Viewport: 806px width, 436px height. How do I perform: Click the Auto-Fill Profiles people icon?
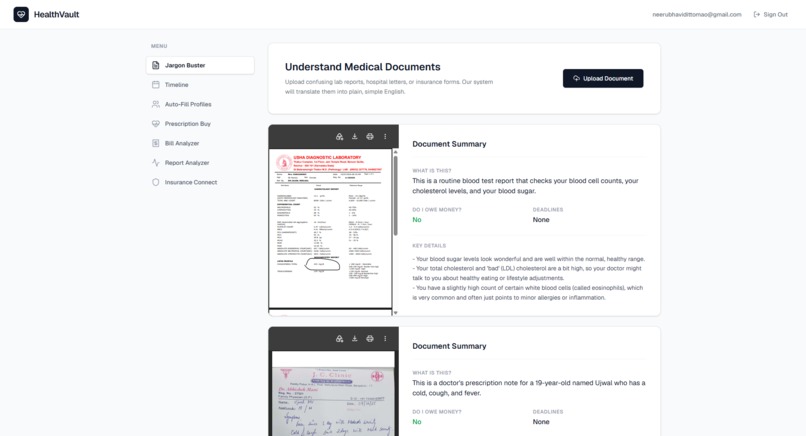[x=156, y=104]
